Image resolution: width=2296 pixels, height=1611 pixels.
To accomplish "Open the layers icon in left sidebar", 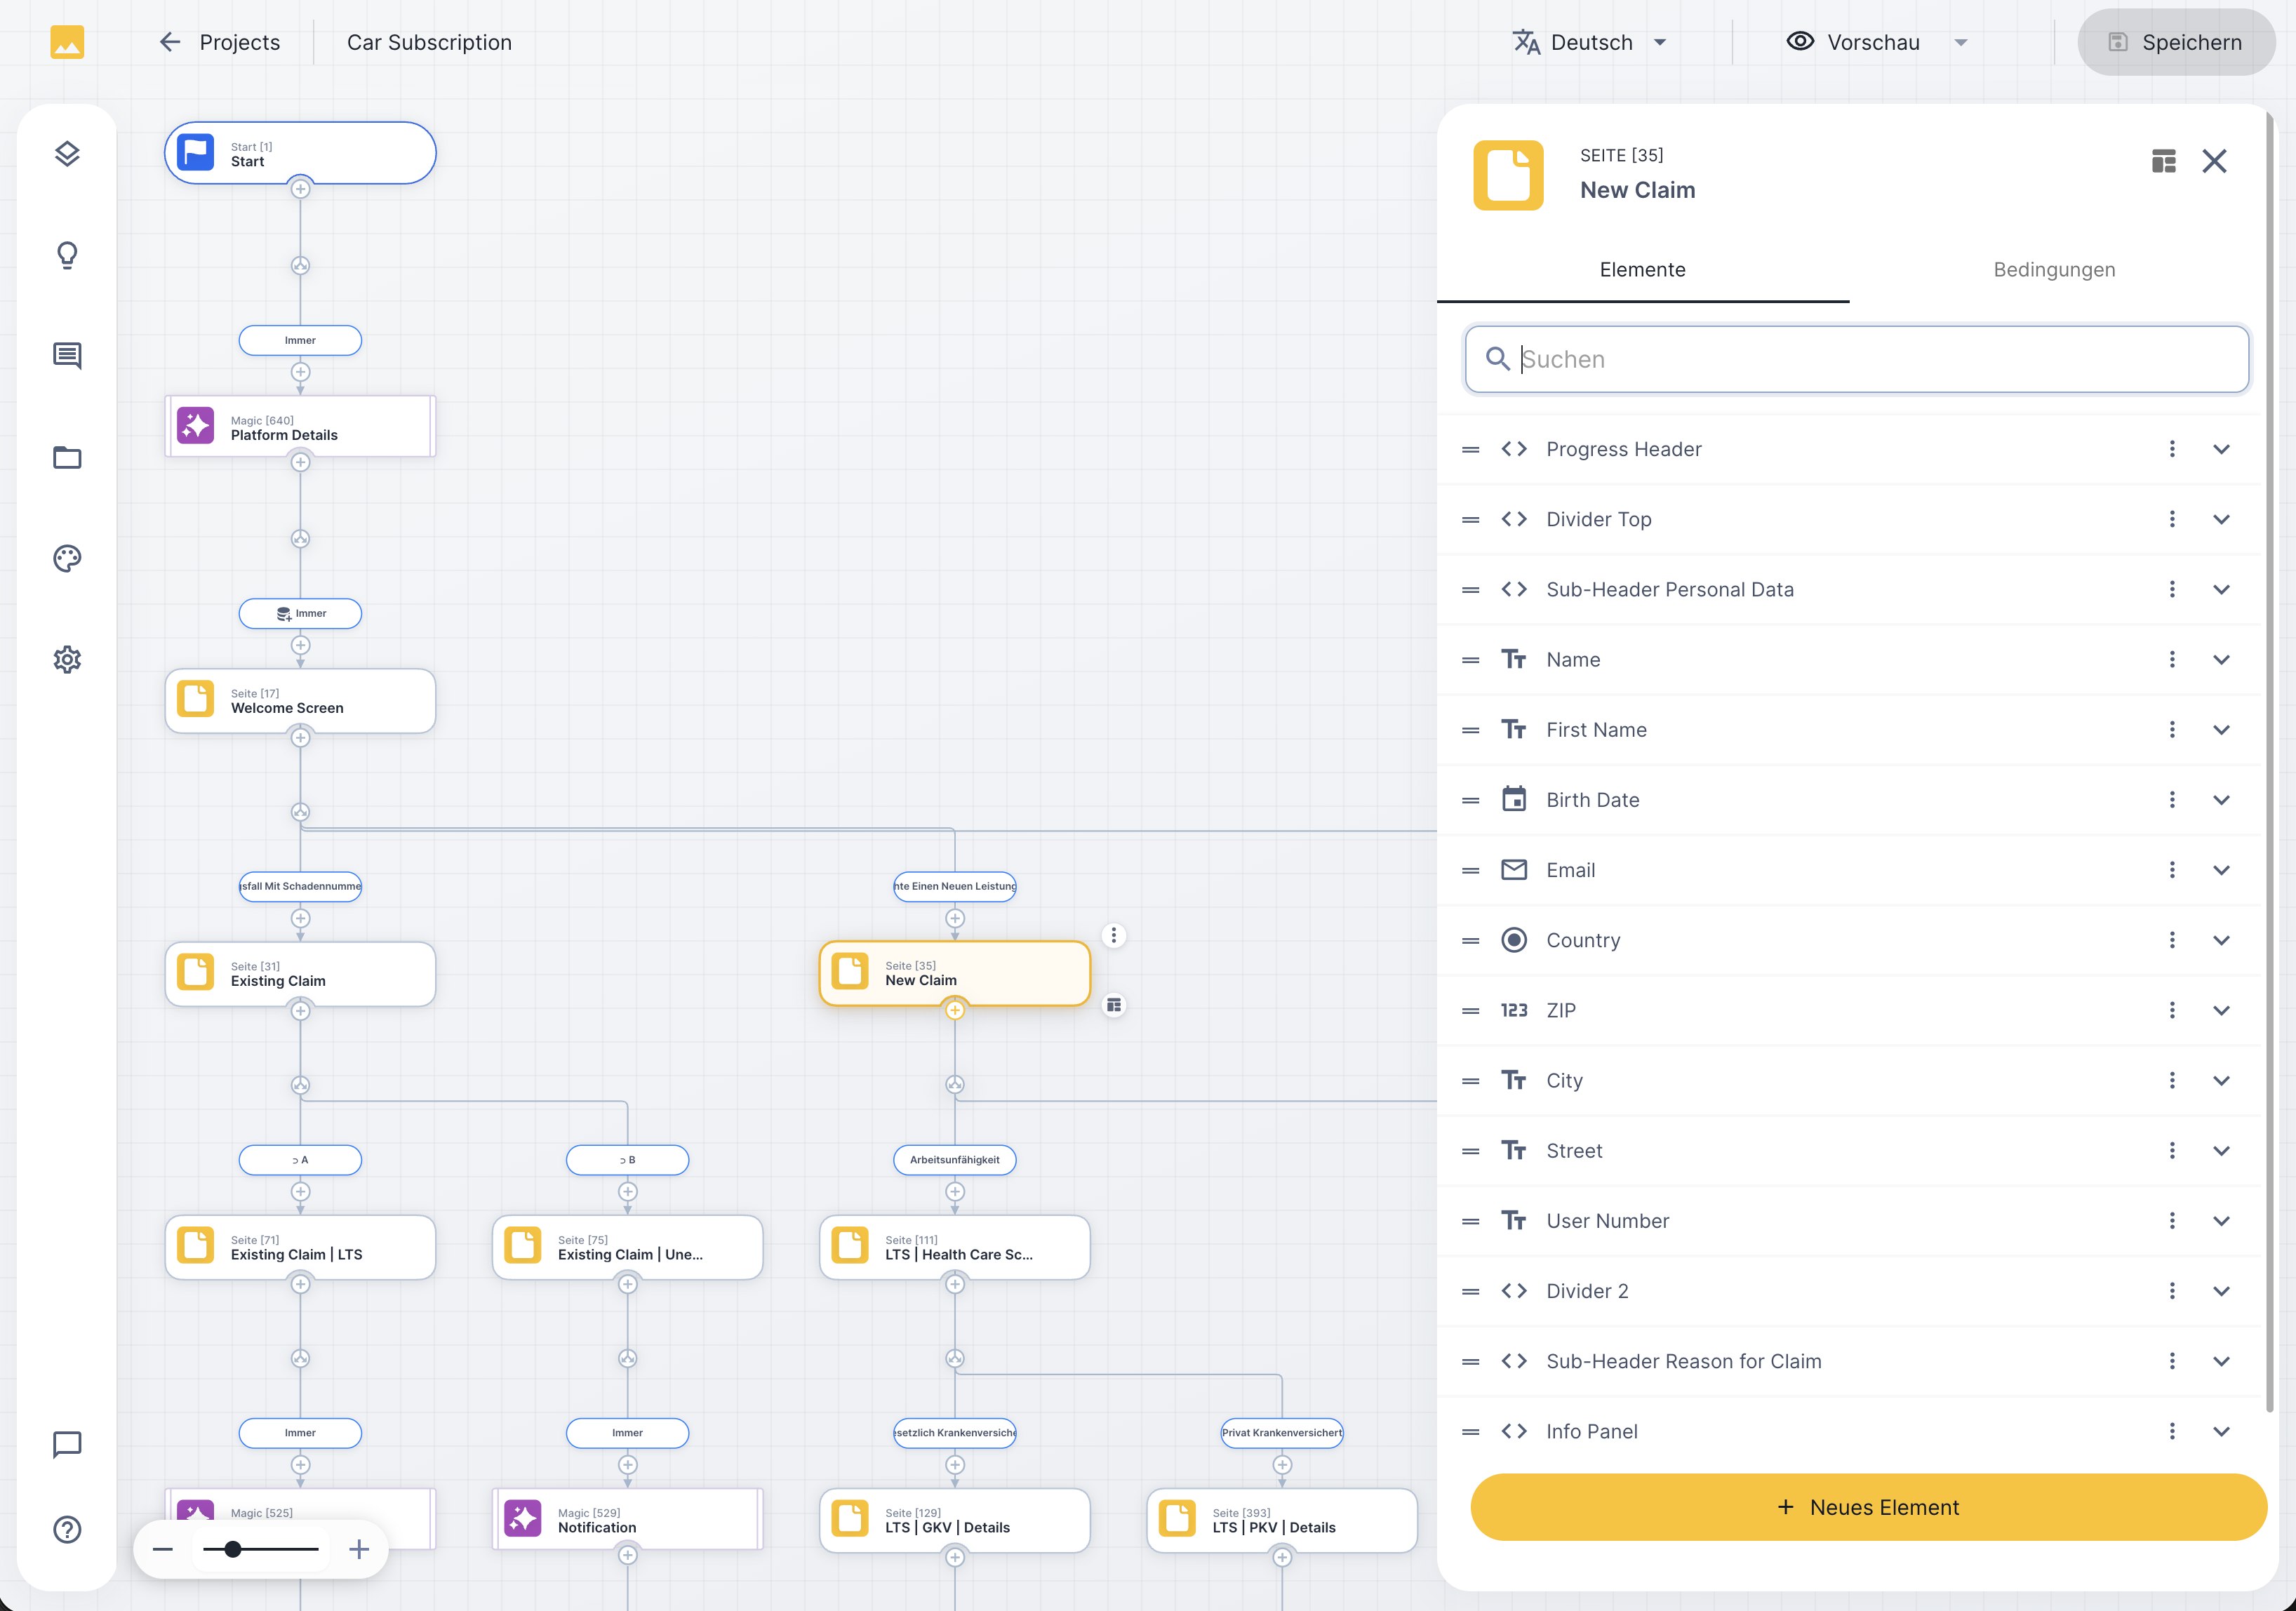I will [67, 154].
